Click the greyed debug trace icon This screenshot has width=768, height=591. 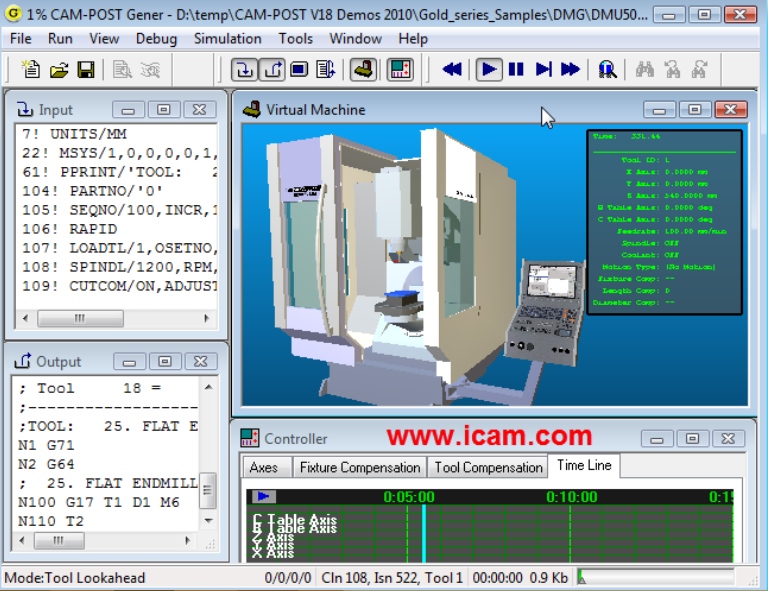click(150, 70)
